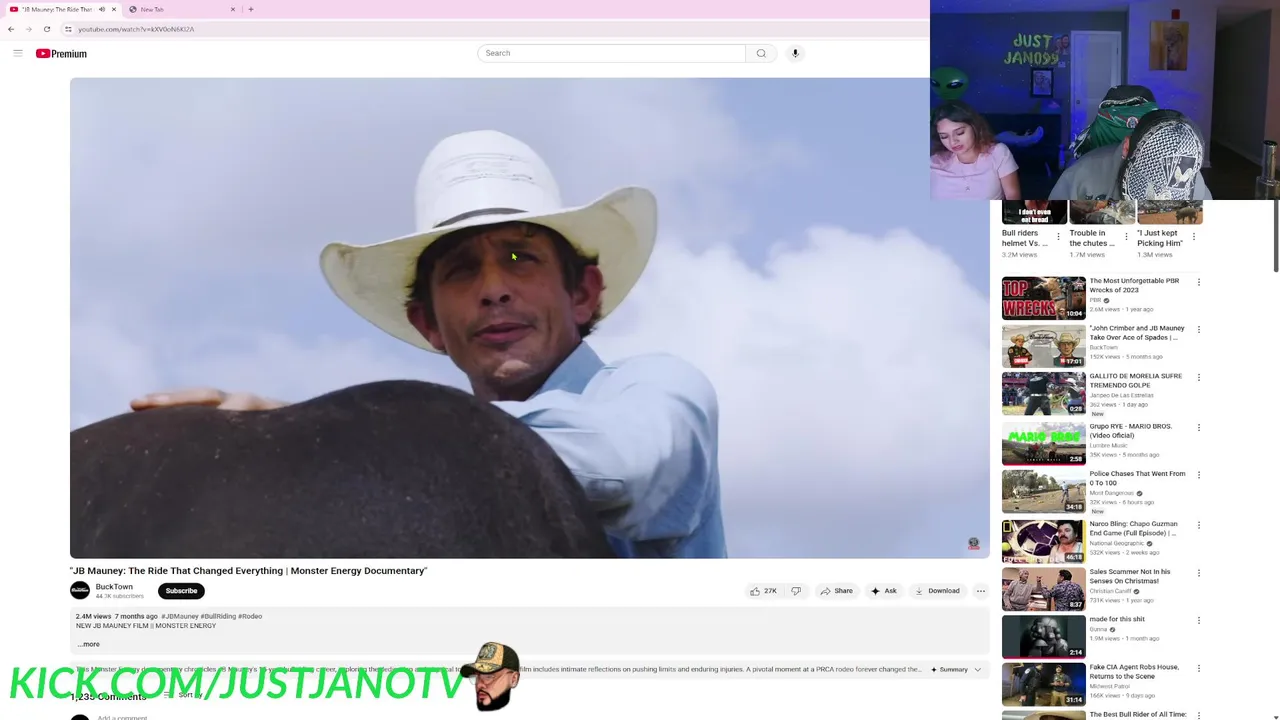Go forward with browser forward arrow

(x=28, y=29)
